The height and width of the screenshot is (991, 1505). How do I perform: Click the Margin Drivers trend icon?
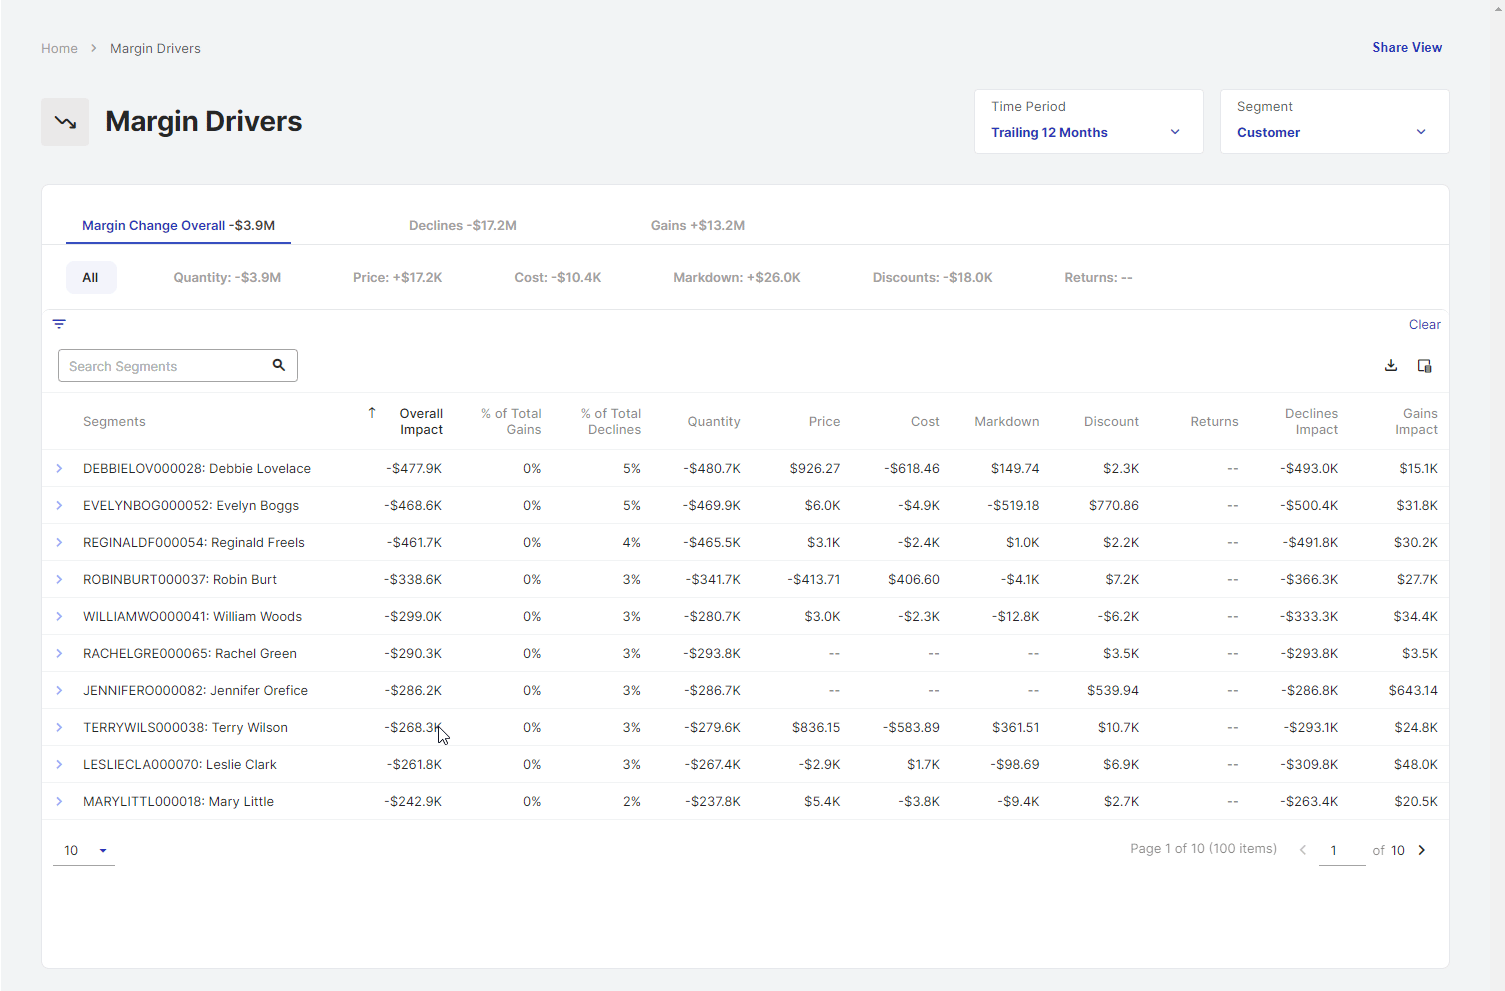[x=65, y=122]
